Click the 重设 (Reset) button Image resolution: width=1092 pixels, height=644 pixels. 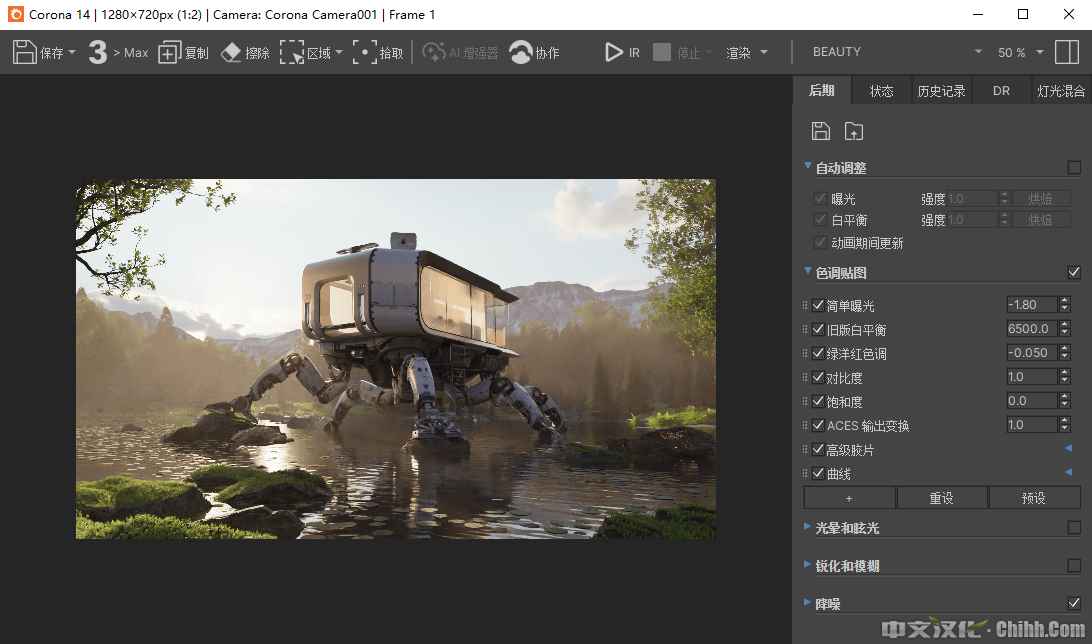941,498
